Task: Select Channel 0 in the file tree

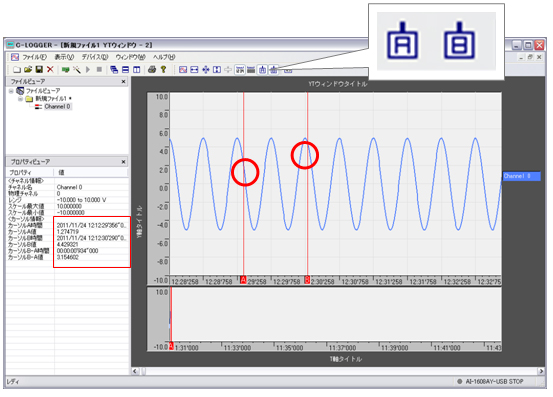Action: (x=57, y=106)
